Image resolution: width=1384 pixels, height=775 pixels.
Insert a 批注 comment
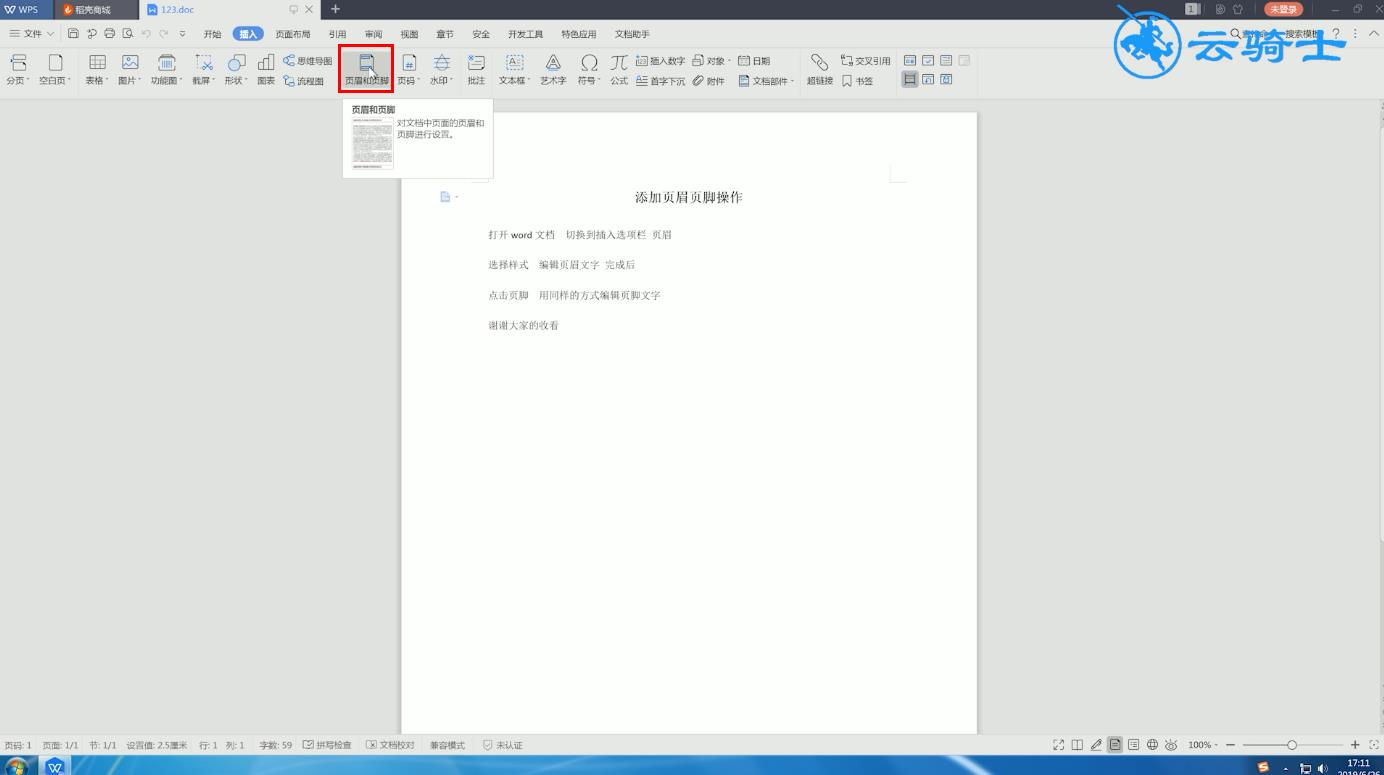[476, 69]
